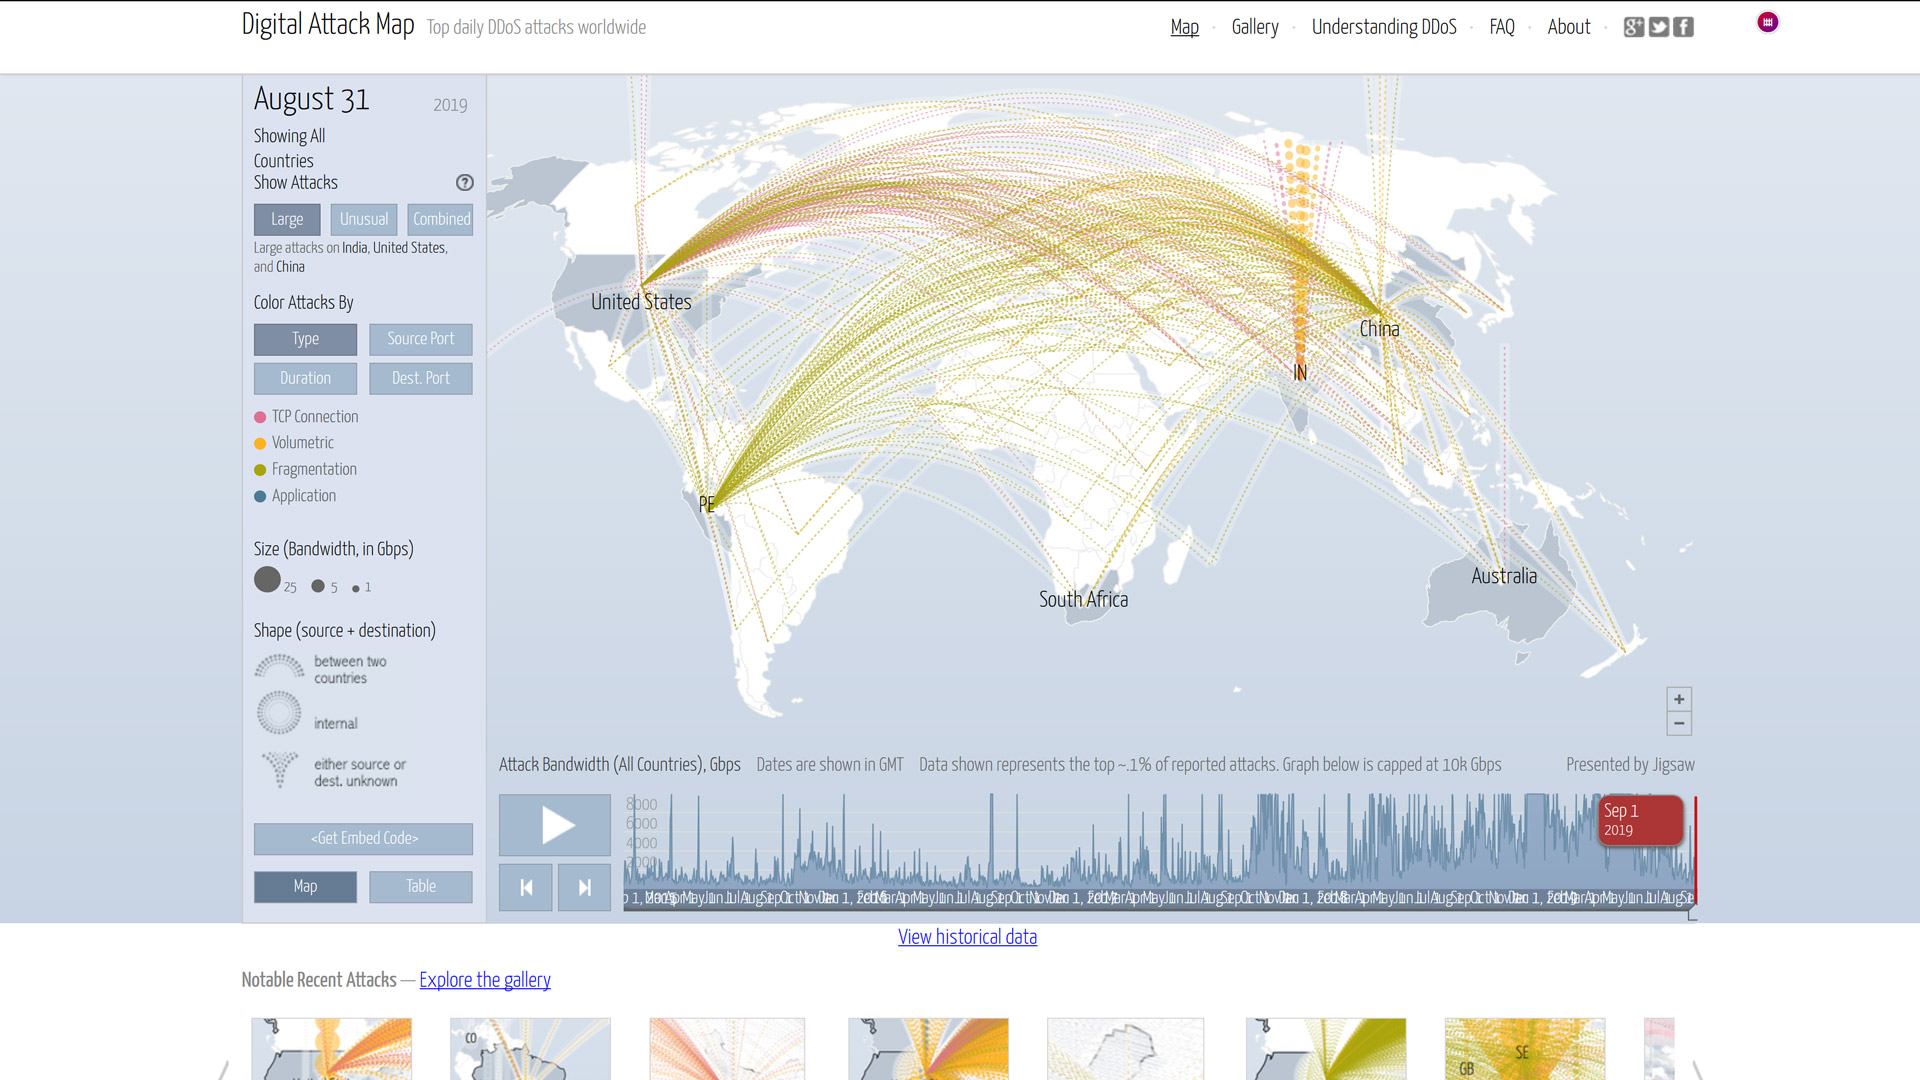Step forward to the next day
The height and width of the screenshot is (1080, 1920).
click(585, 887)
